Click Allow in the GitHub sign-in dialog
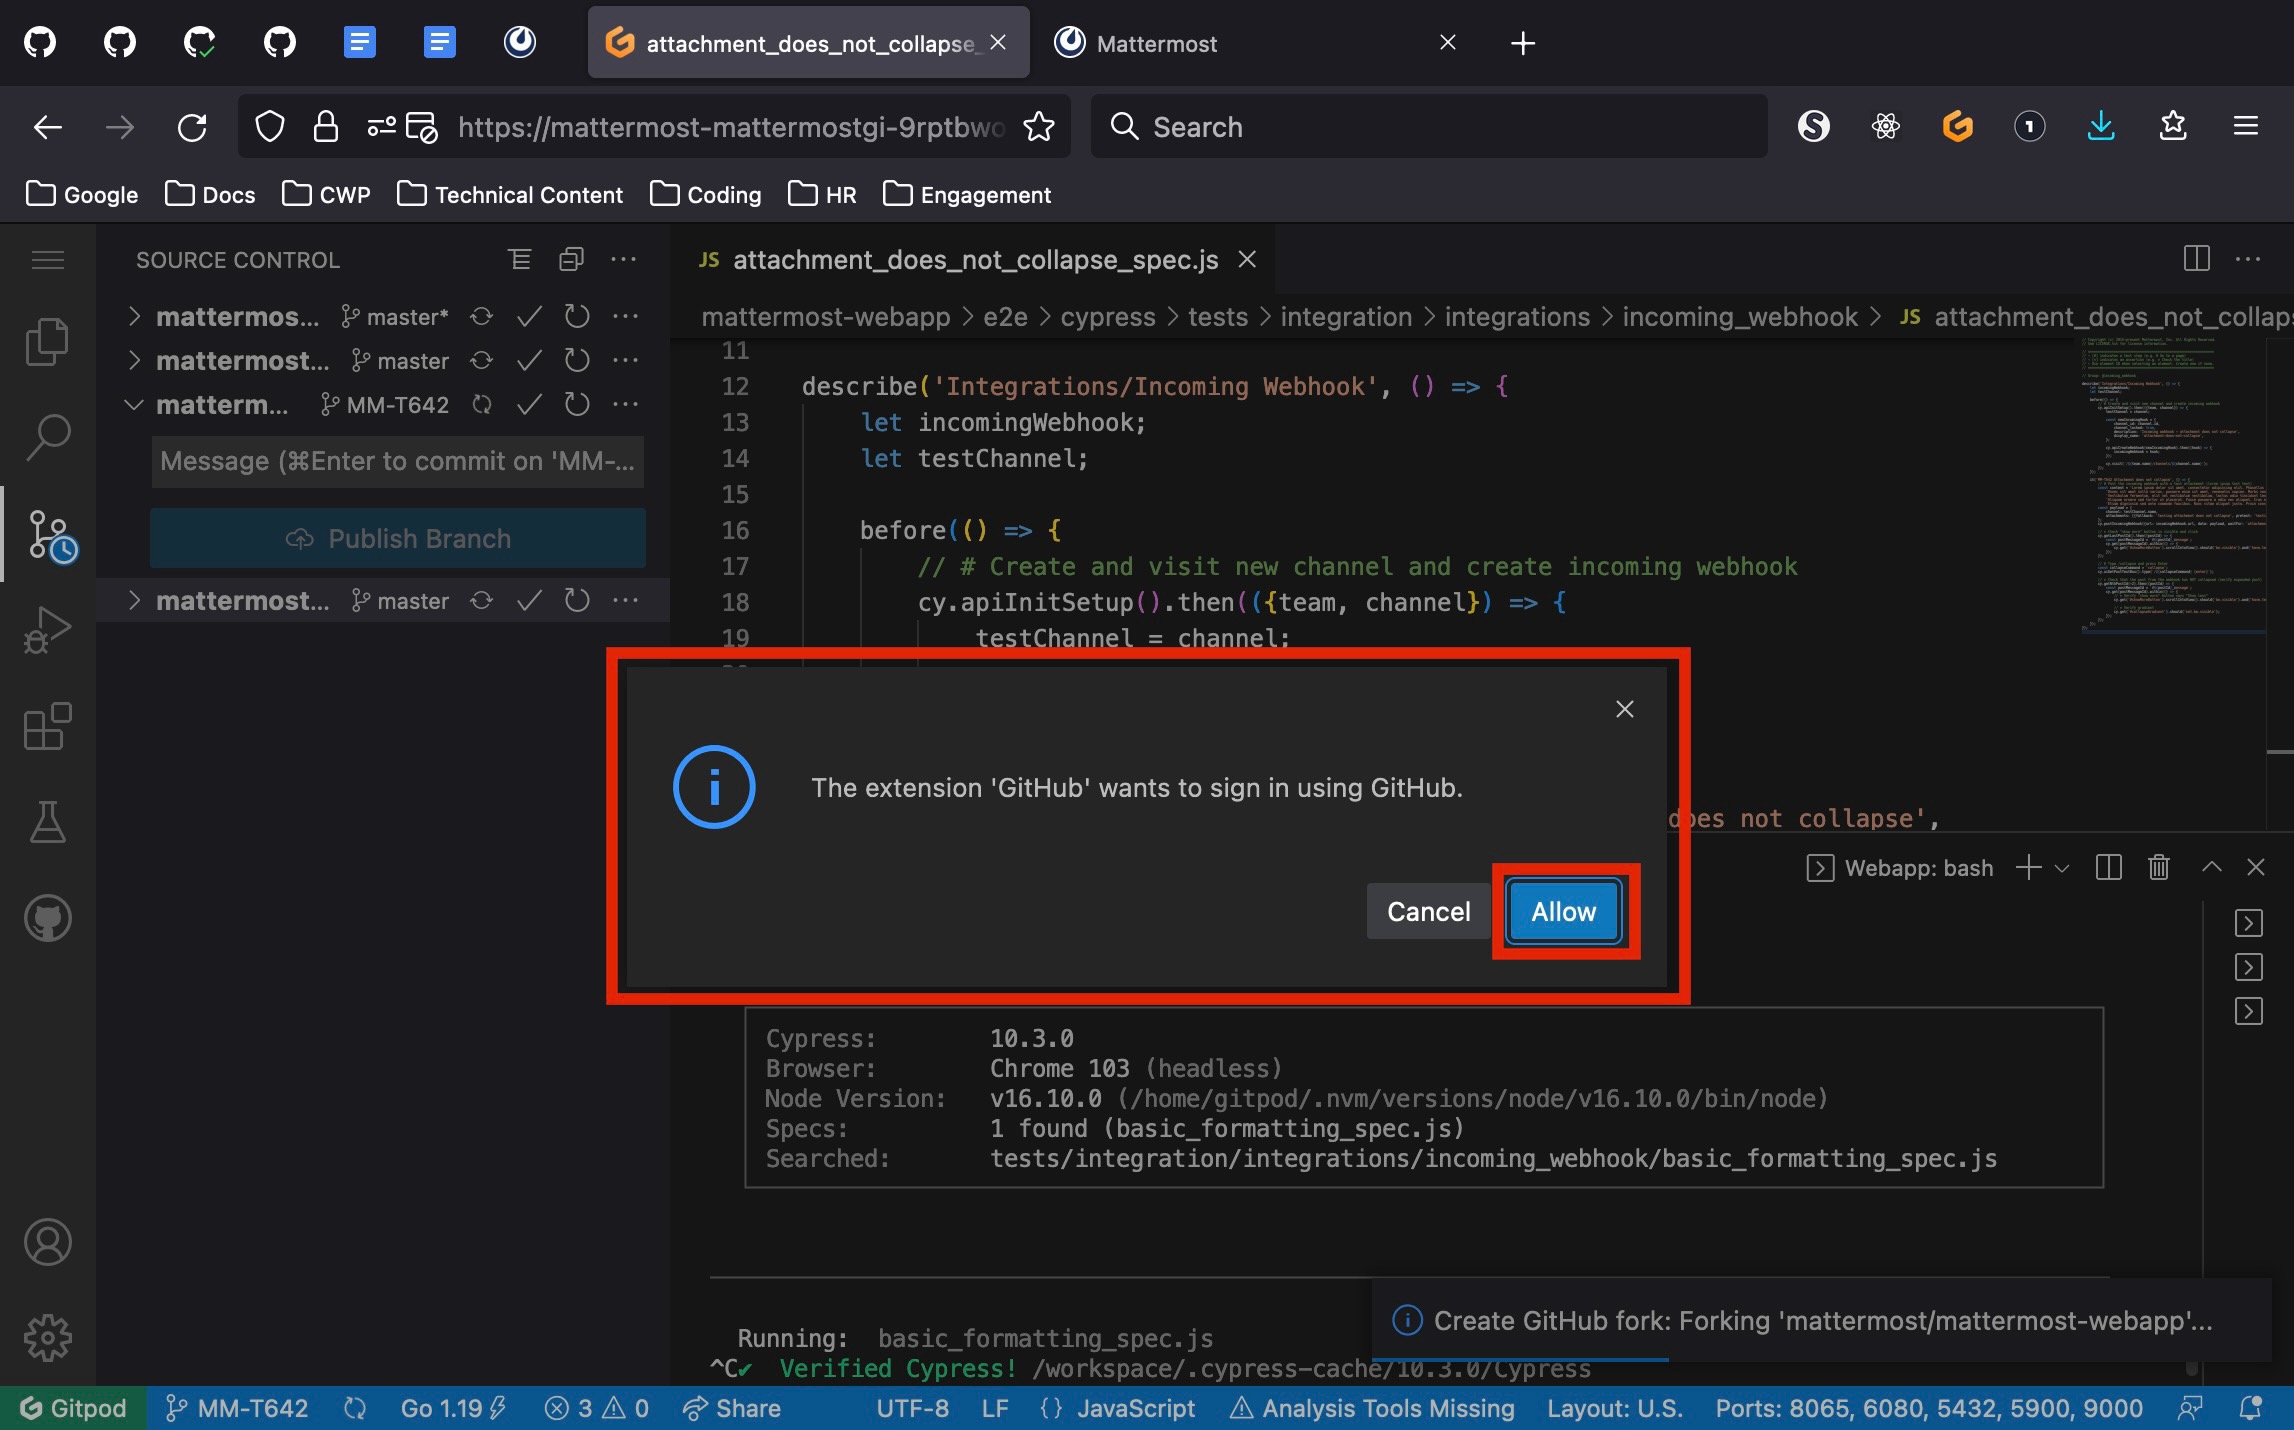This screenshot has height=1430, width=2294. point(1563,911)
